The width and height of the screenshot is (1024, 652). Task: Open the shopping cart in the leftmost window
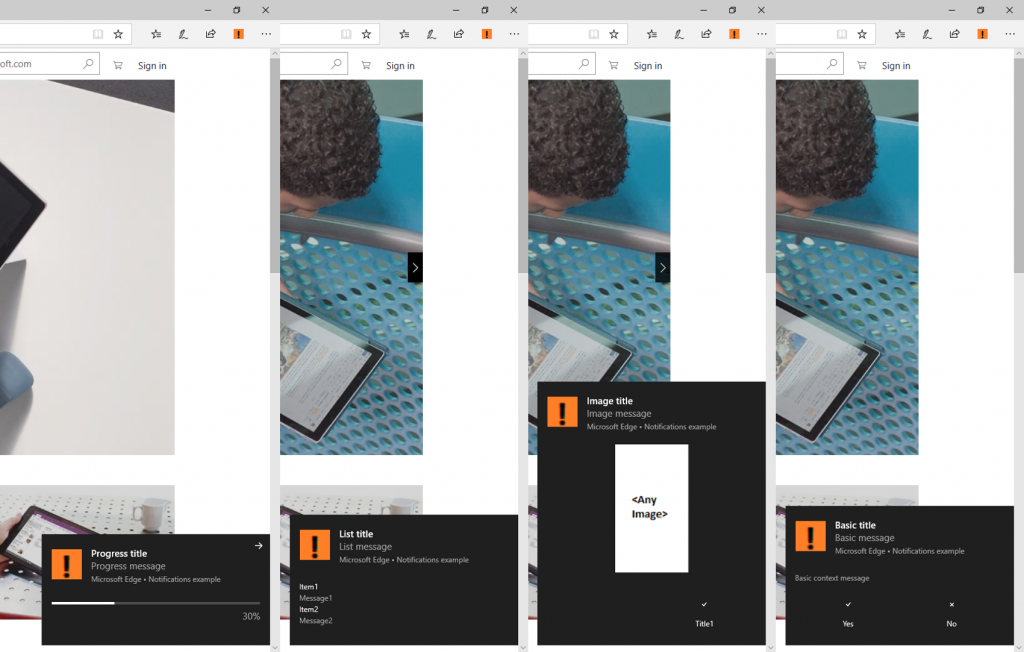tap(118, 65)
